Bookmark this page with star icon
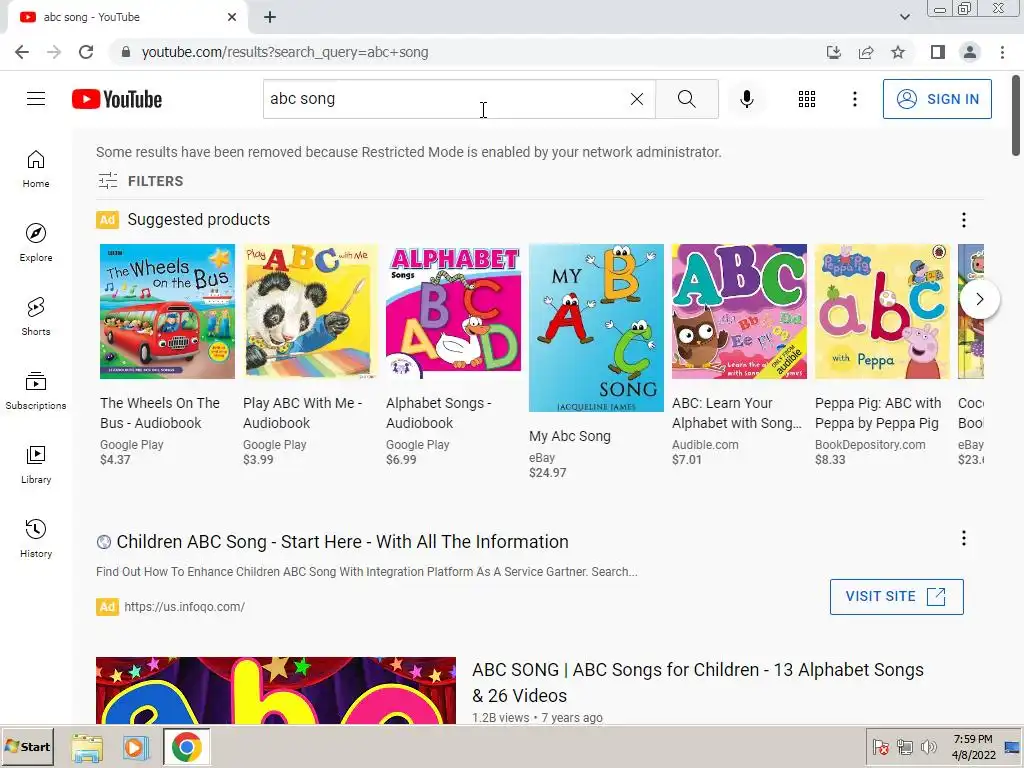 898,52
